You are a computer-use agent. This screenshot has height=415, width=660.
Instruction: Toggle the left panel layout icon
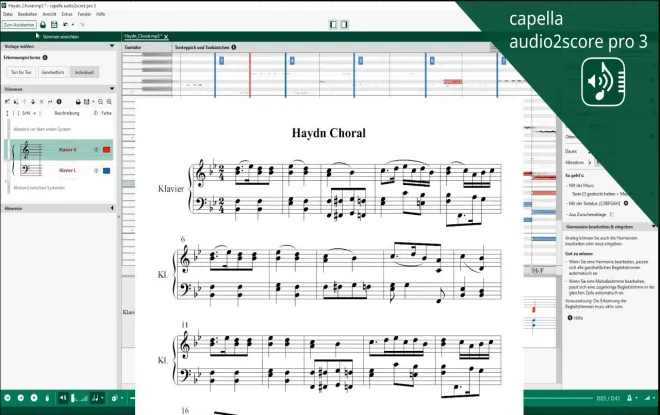(333, 25)
